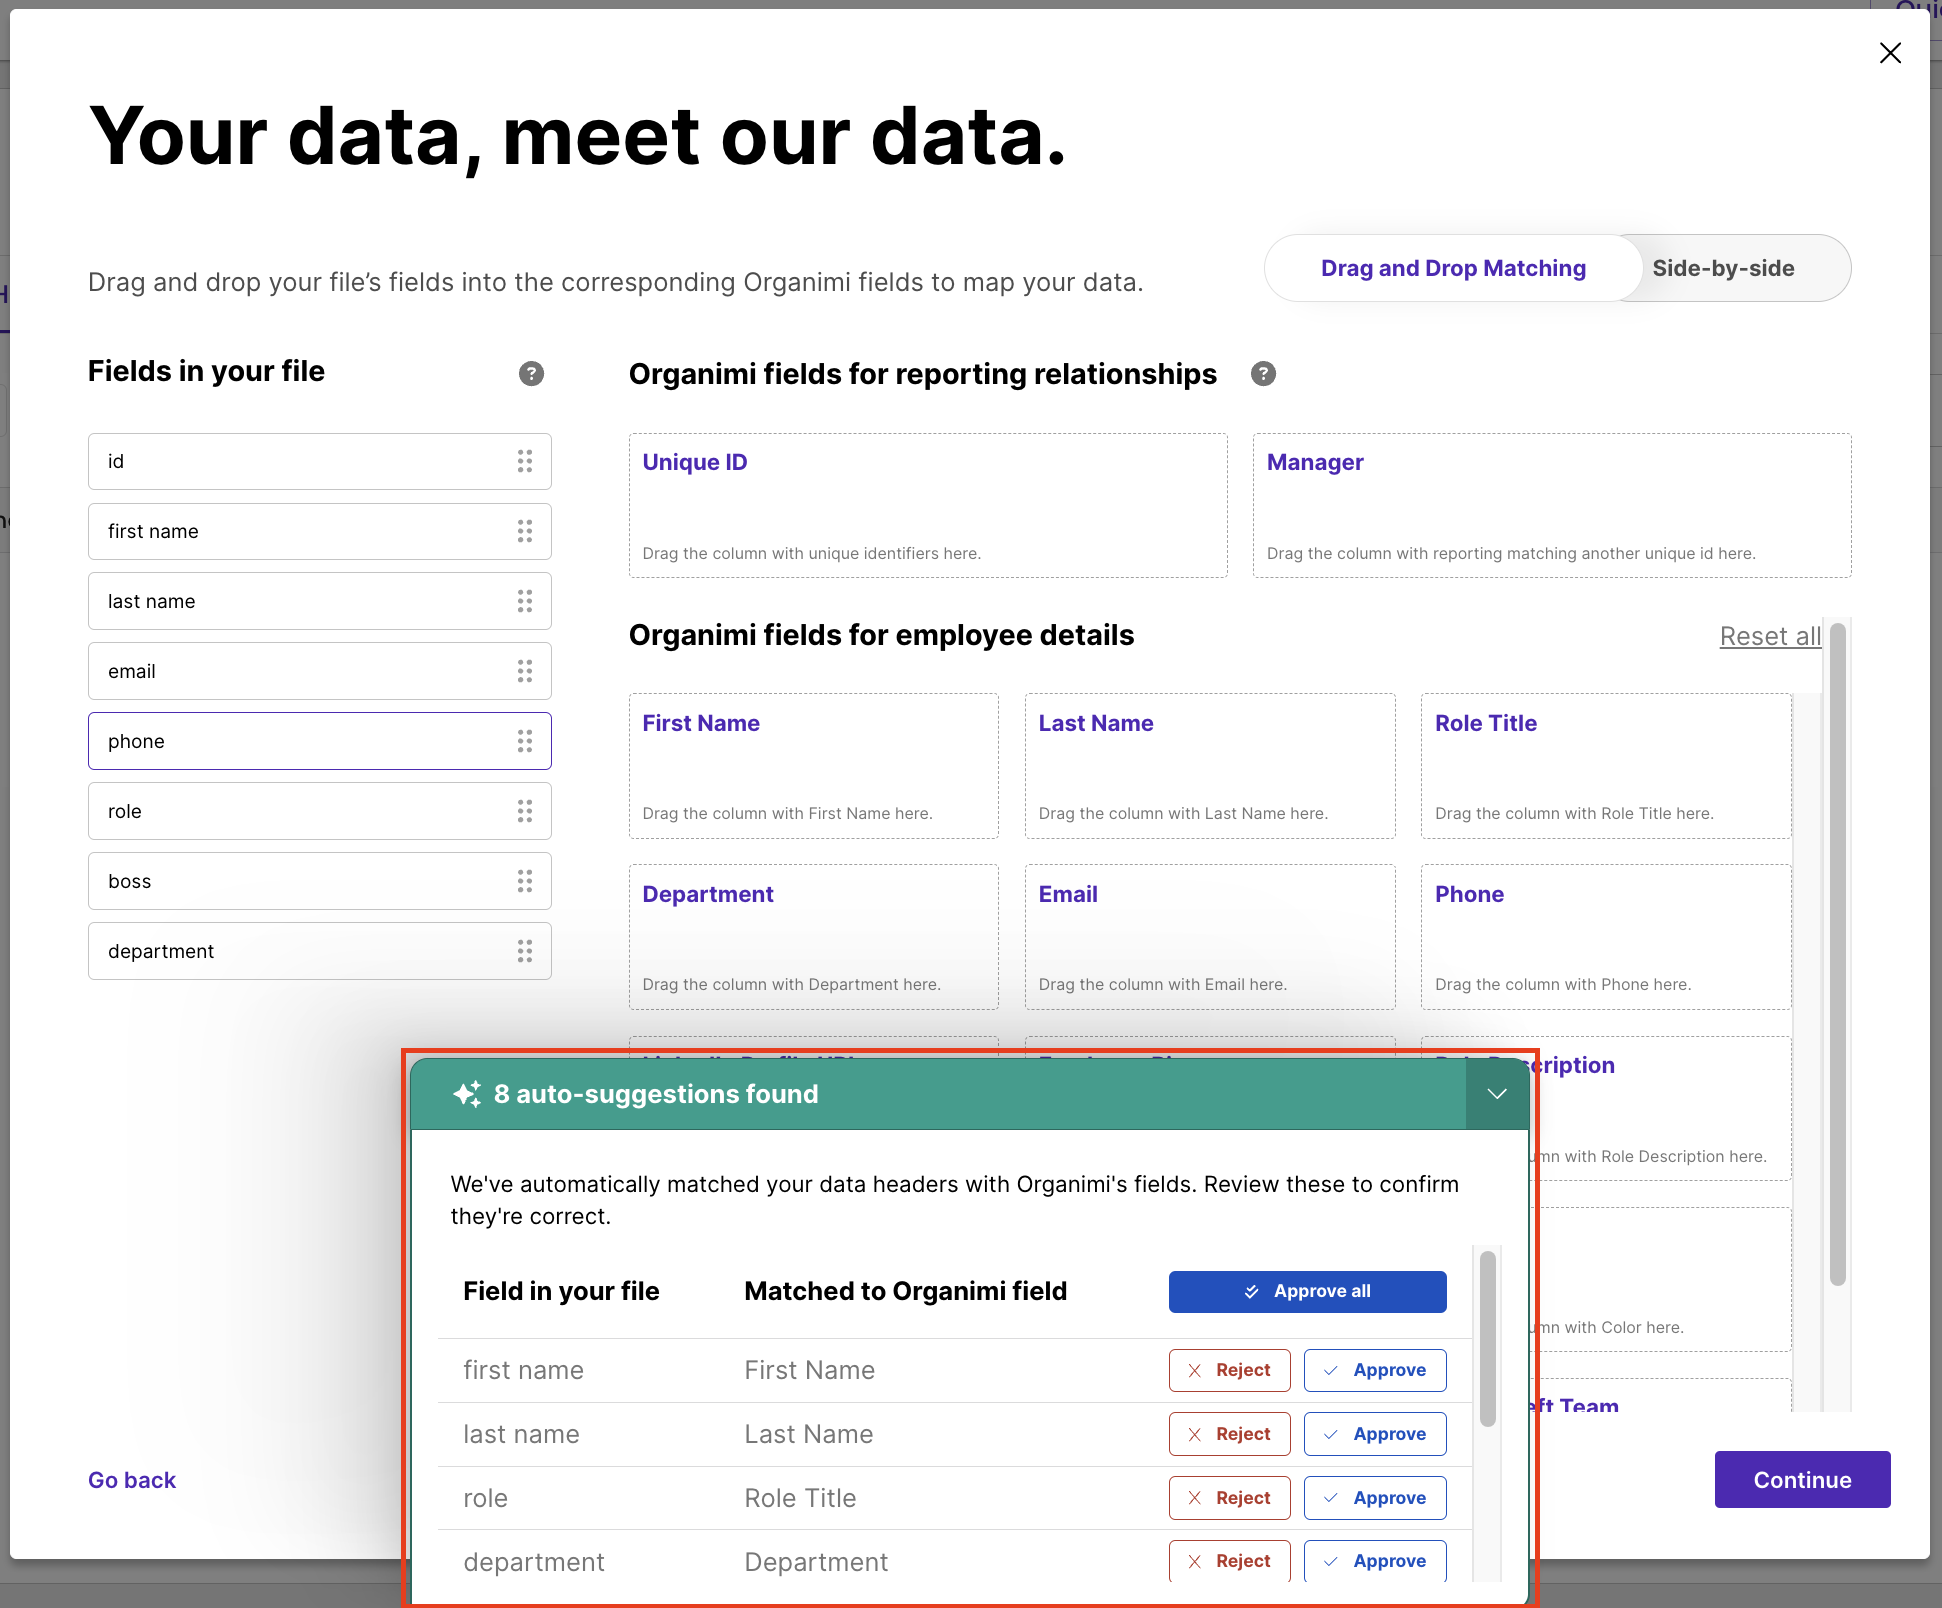Reject the role to Role Title match

pos(1229,1498)
